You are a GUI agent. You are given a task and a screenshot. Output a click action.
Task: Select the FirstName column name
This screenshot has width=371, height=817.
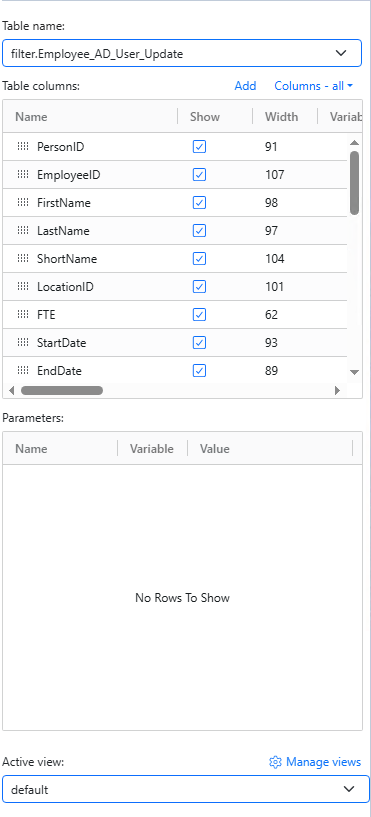click(x=64, y=203)
